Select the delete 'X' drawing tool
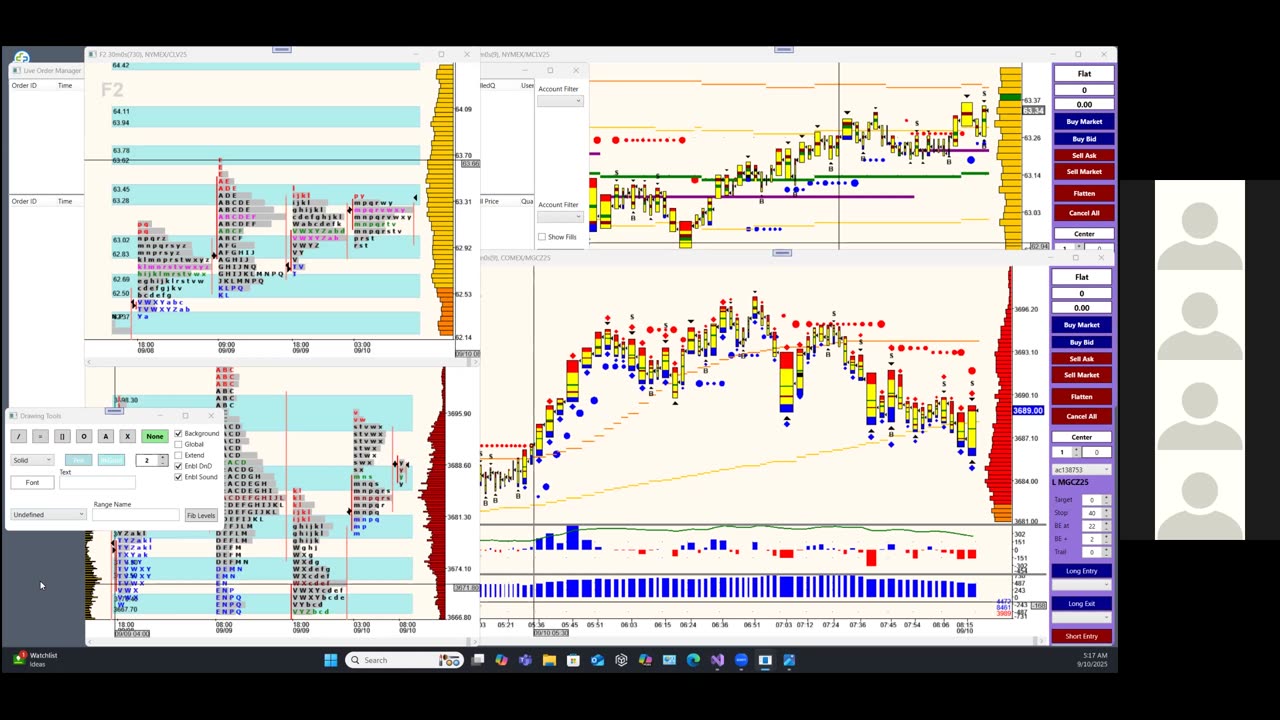 pyautogui.click(x=127, y=436)
